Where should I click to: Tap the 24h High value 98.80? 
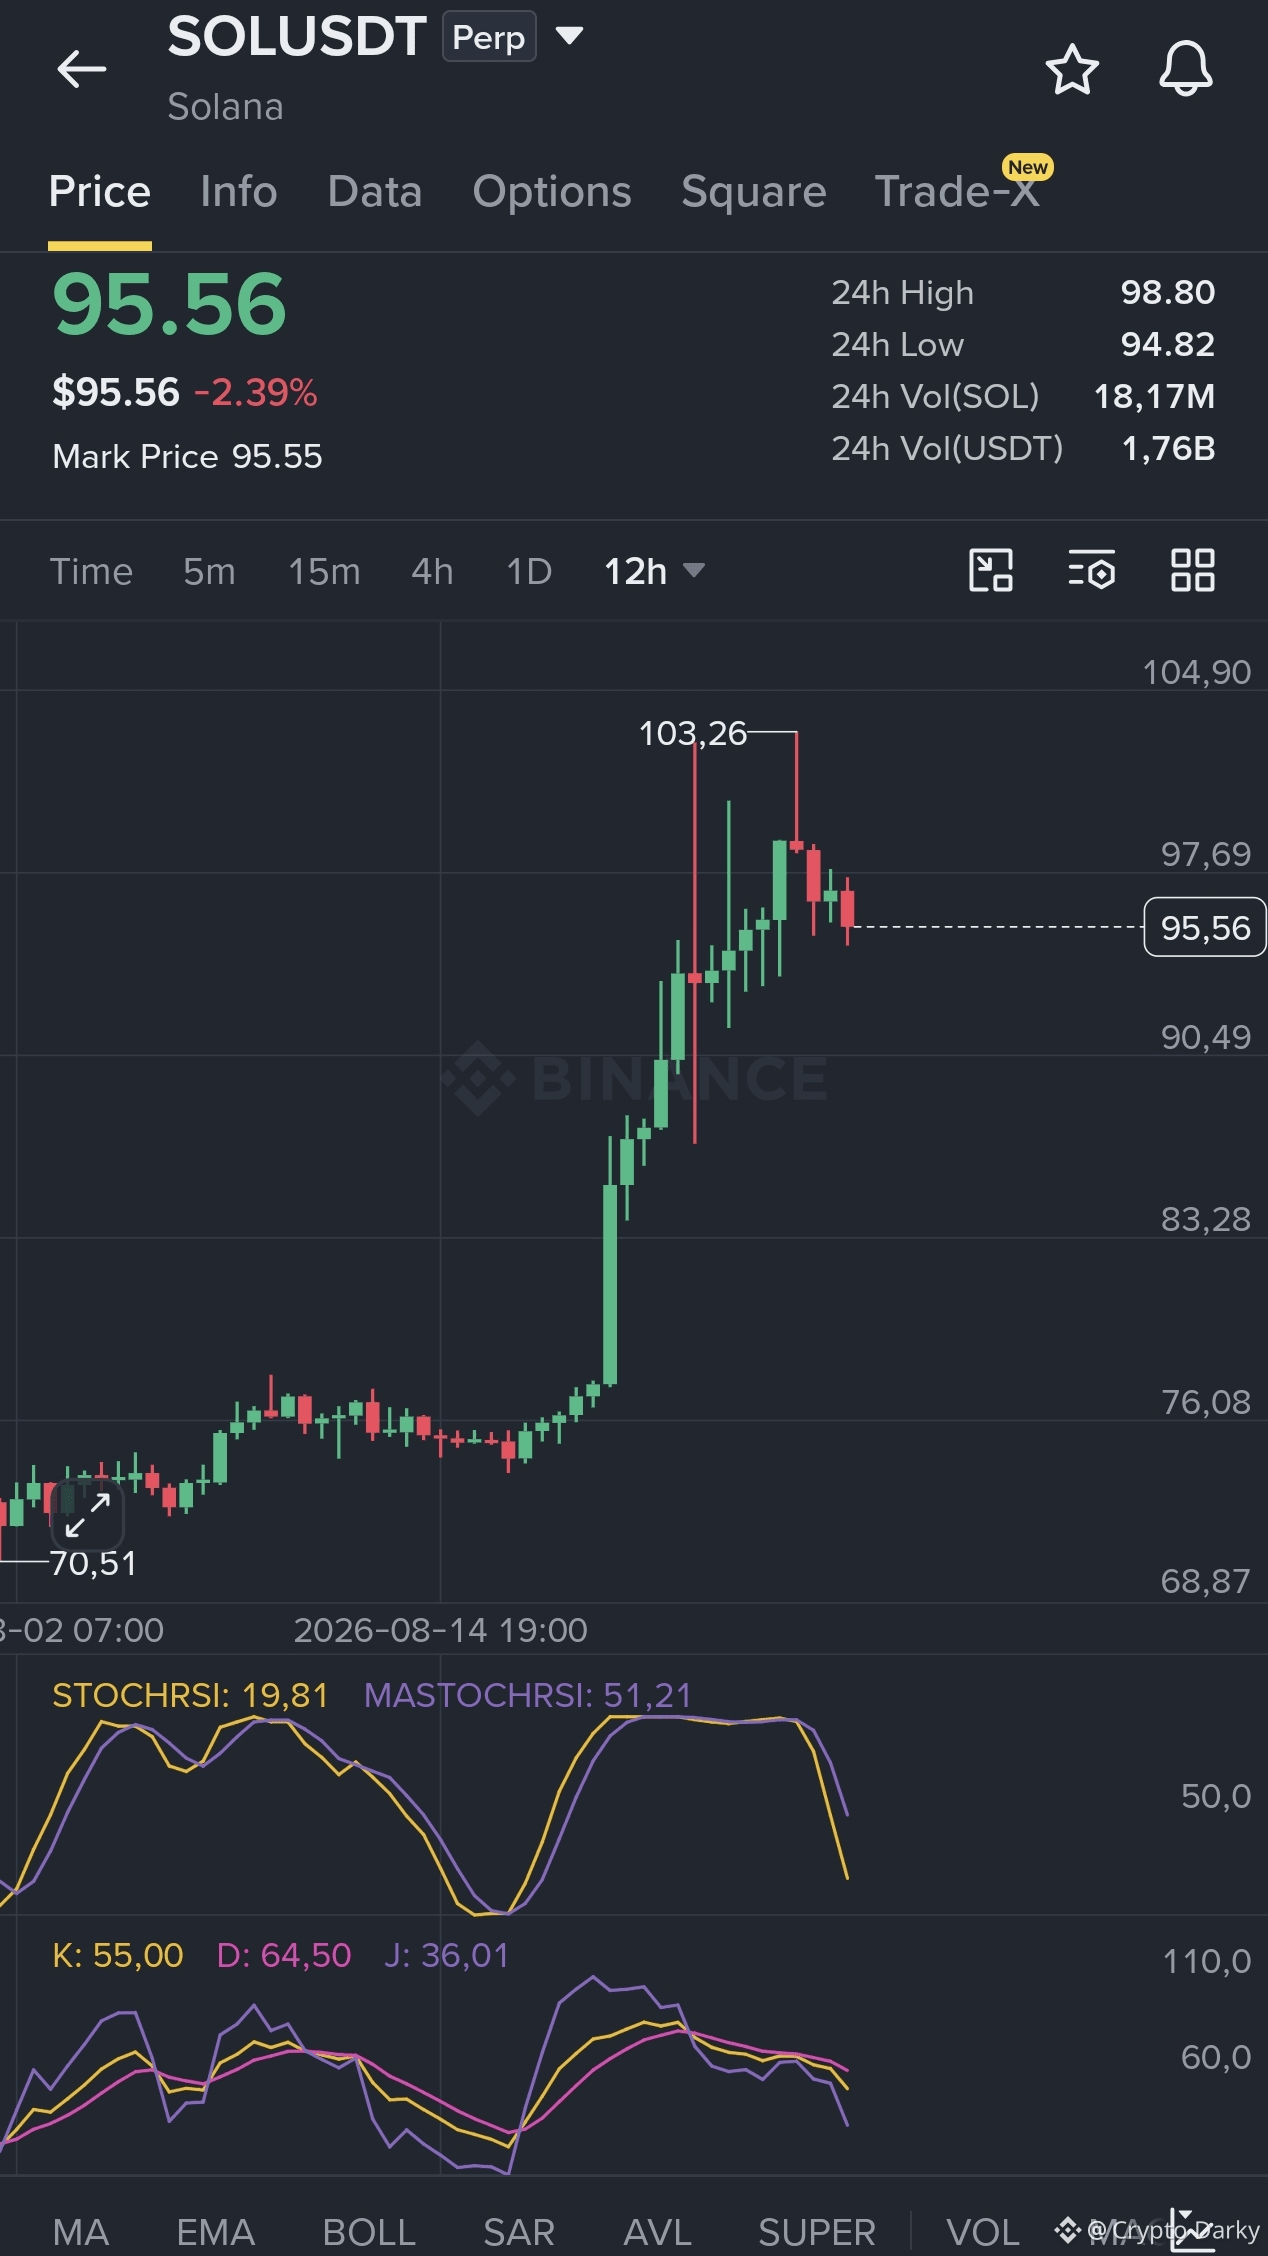1167,292
